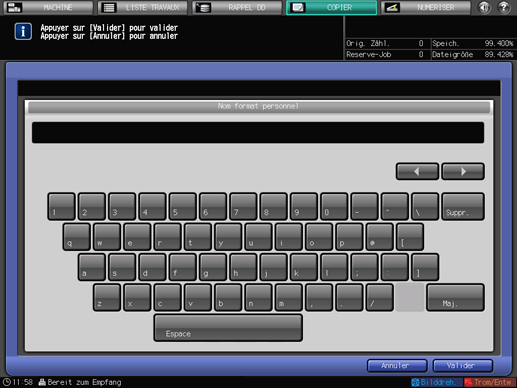Viewport: 517px width, 388px height.
Task: Tap the v key
Action: point(198,297)
